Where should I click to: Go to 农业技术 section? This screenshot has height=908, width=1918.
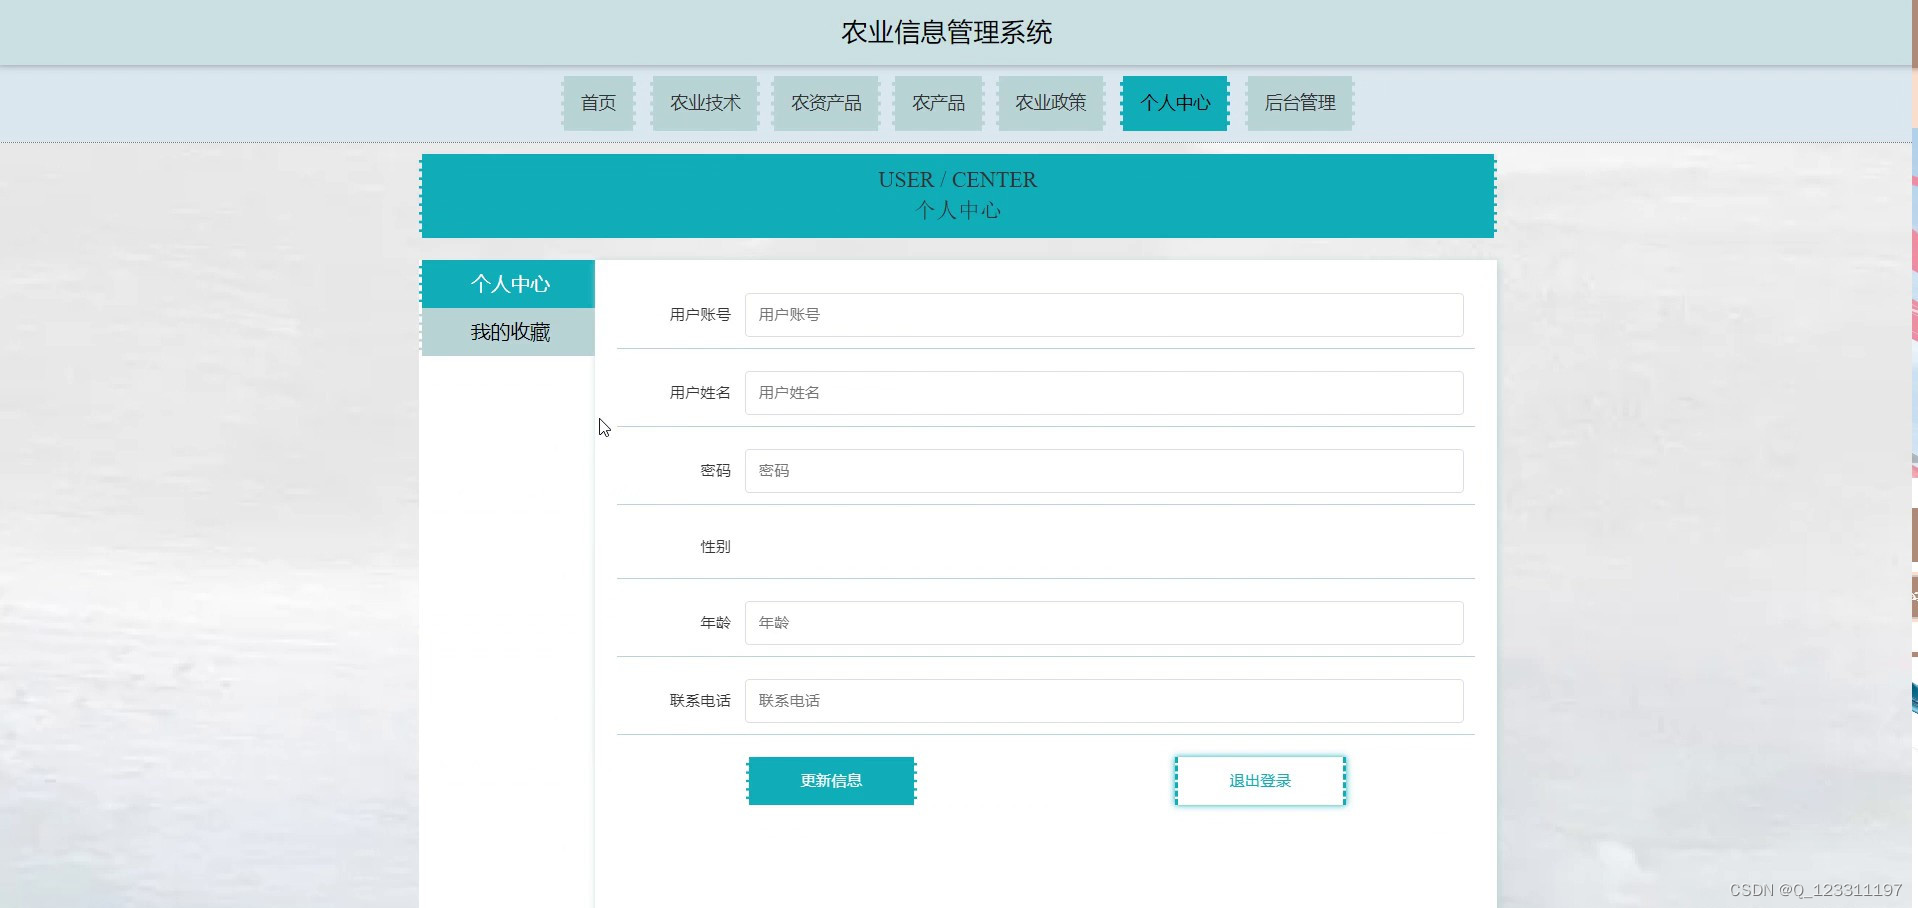(x=705, y=103)
